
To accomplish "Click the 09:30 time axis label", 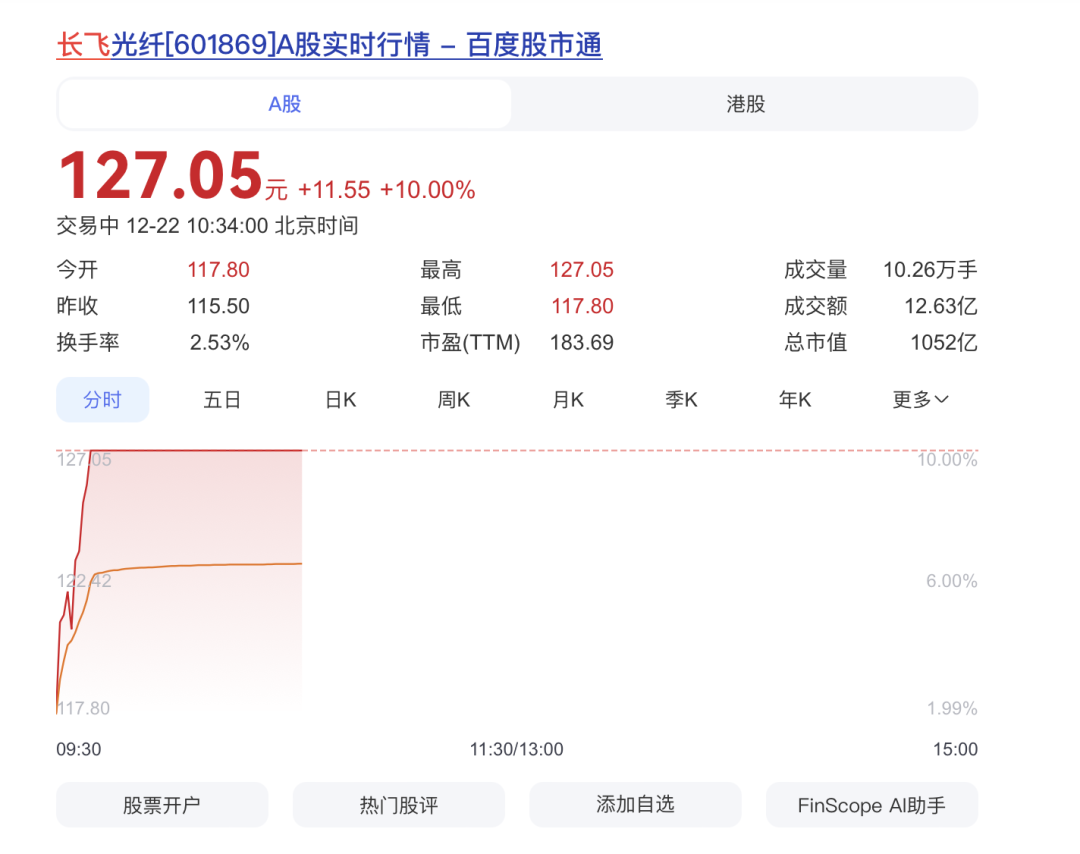I will click(x=79, y=749).
